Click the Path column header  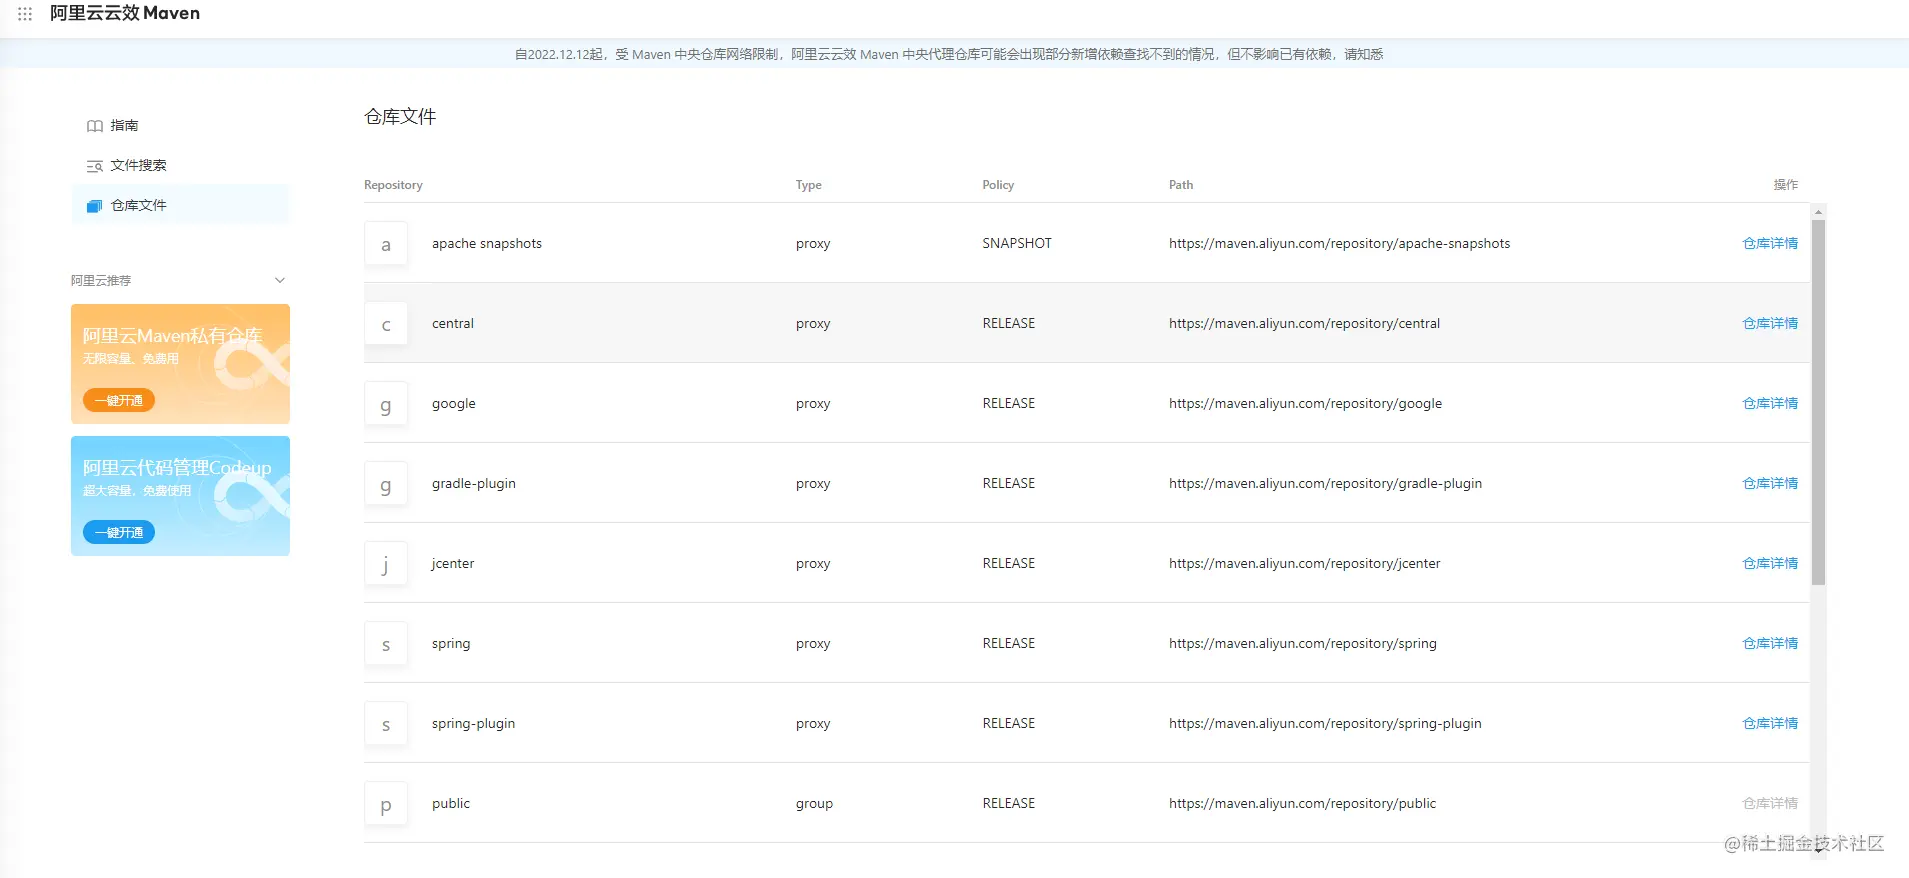click(x=1181, y=185)
